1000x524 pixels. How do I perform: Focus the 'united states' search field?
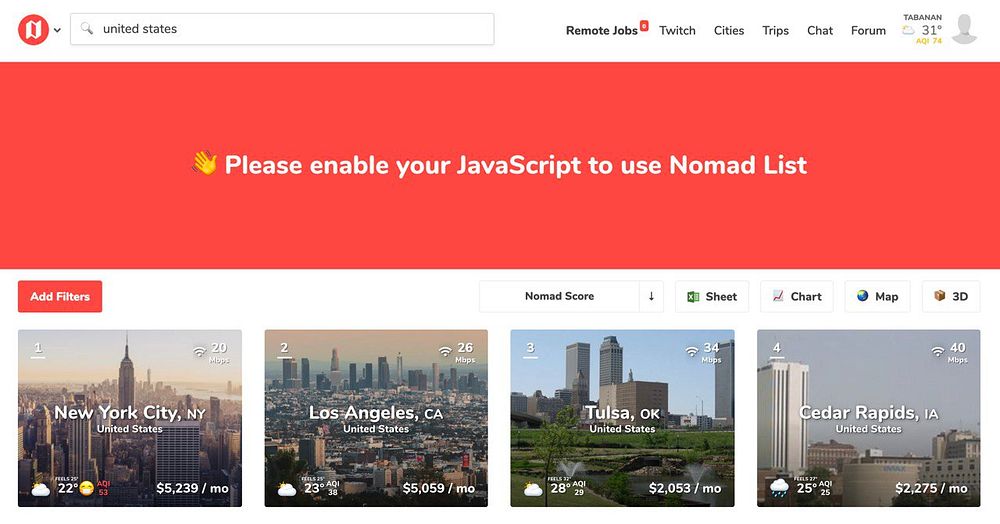[x=282, y=29]
